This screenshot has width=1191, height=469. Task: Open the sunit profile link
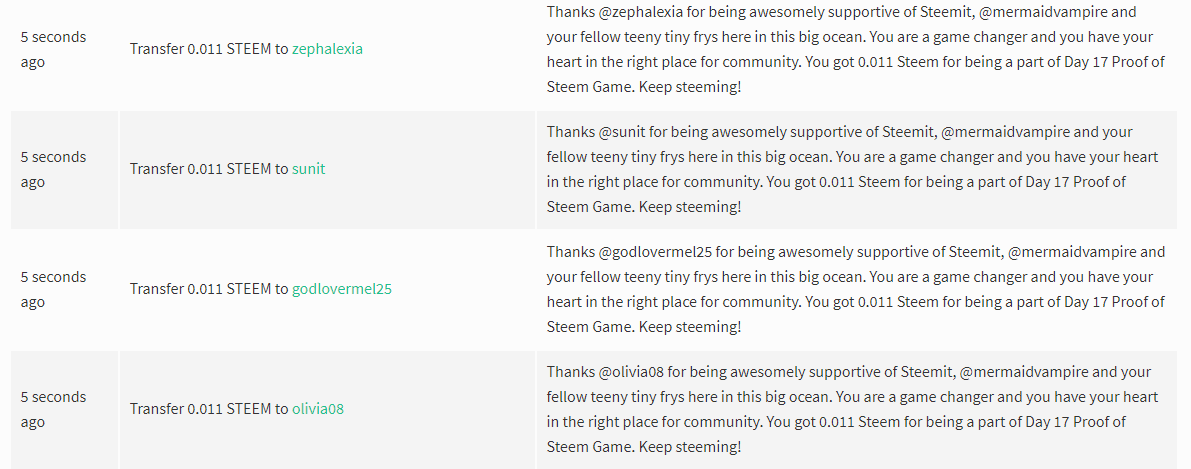tap(308, 169)
